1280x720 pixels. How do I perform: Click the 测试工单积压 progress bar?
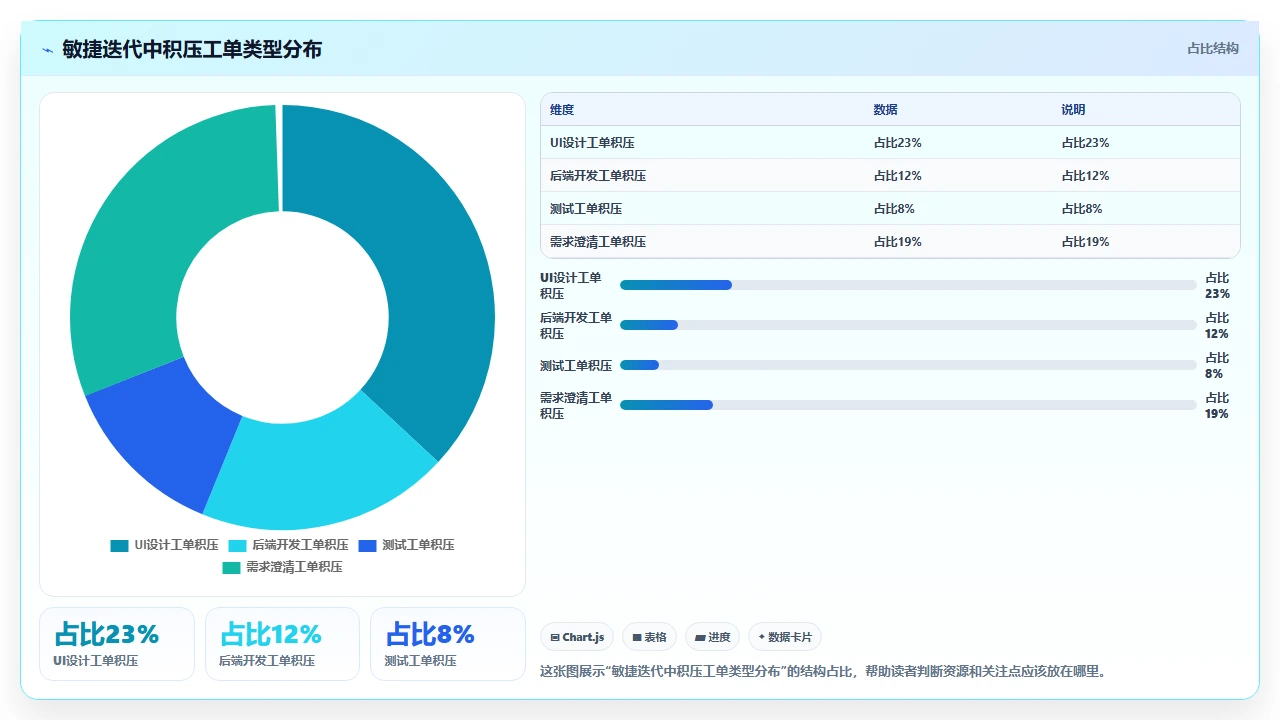(908, 365)
